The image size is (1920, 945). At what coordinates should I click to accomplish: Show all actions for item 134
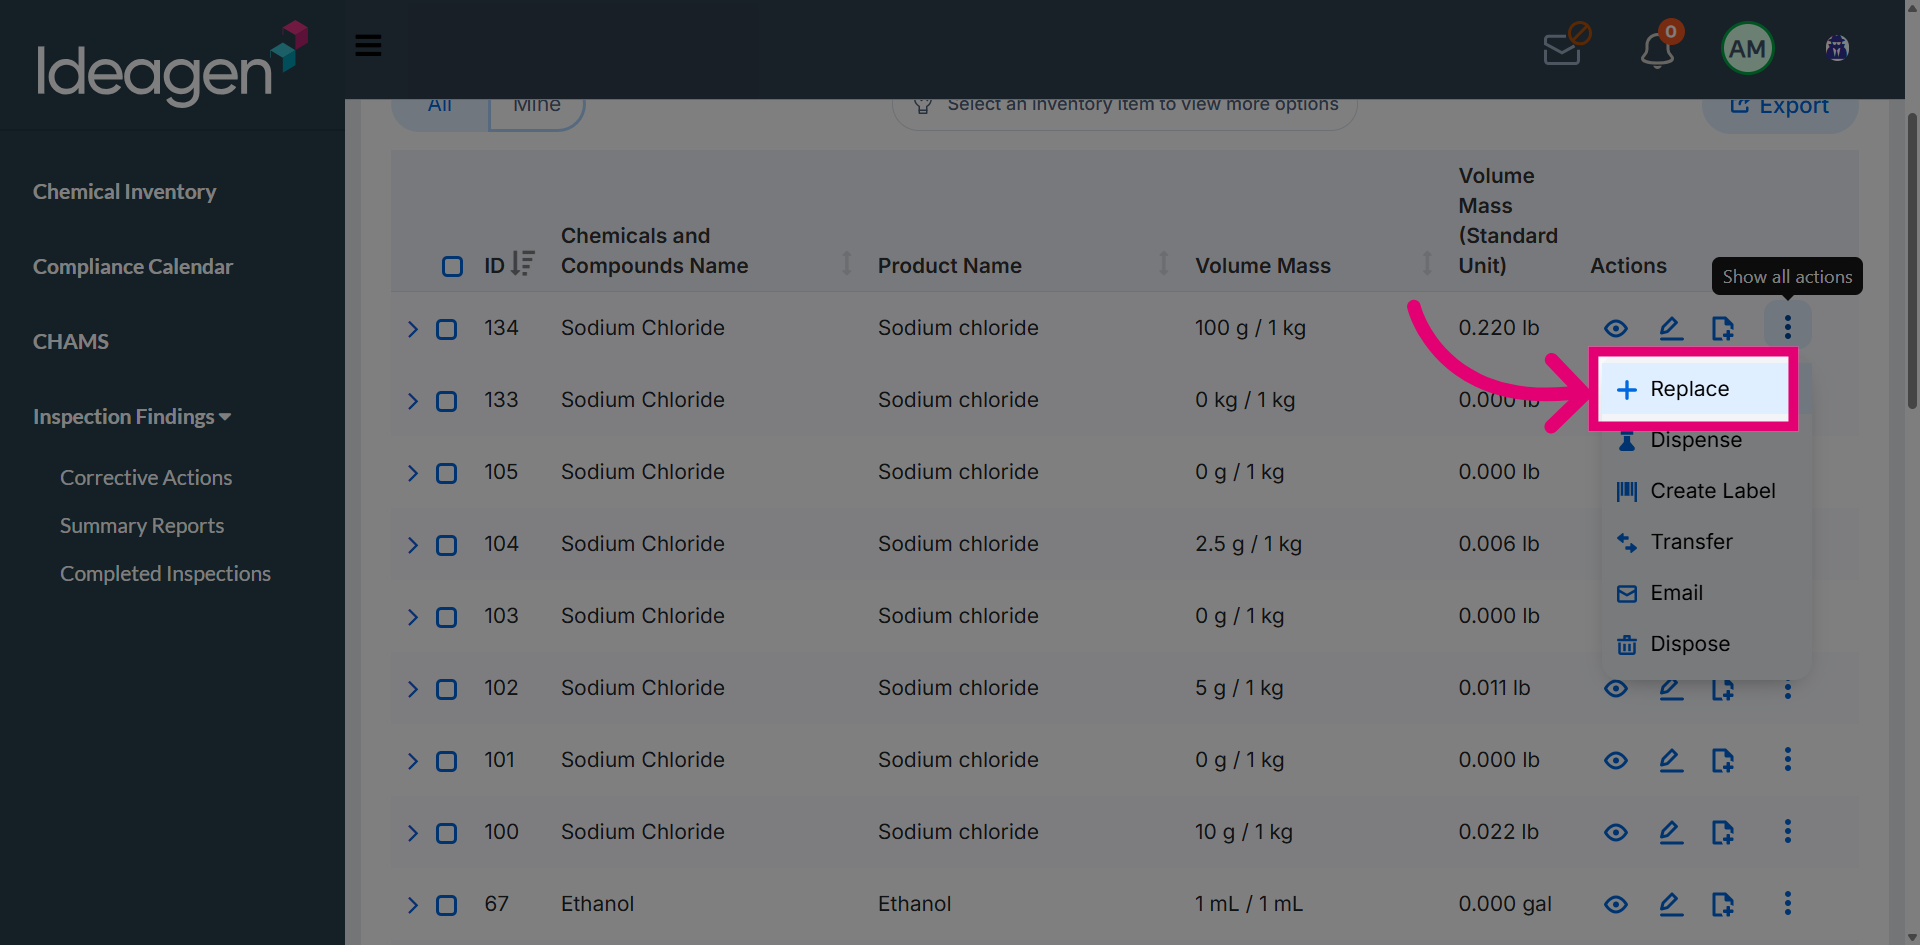pyautogui.click(x=1788, y=327)
